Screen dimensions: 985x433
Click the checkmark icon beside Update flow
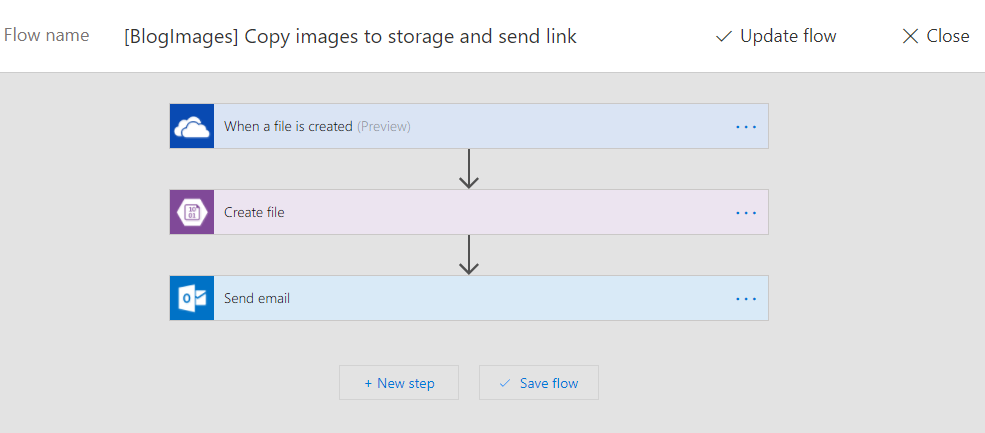724,36
